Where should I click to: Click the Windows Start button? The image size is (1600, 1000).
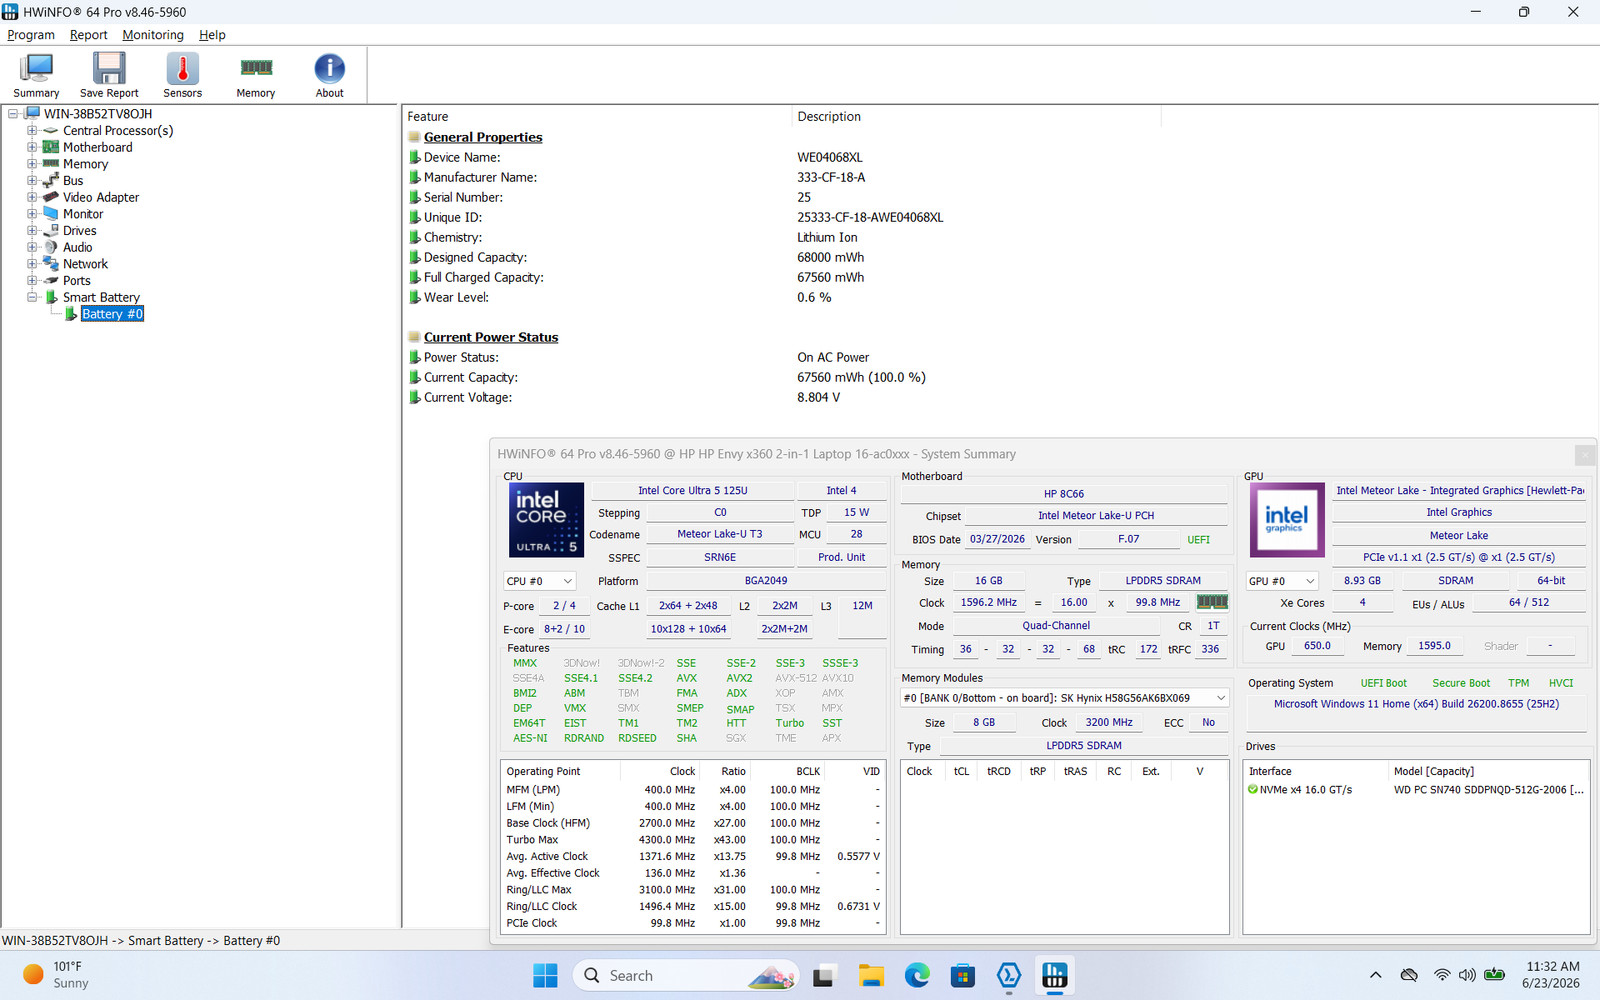pos(545,975)
